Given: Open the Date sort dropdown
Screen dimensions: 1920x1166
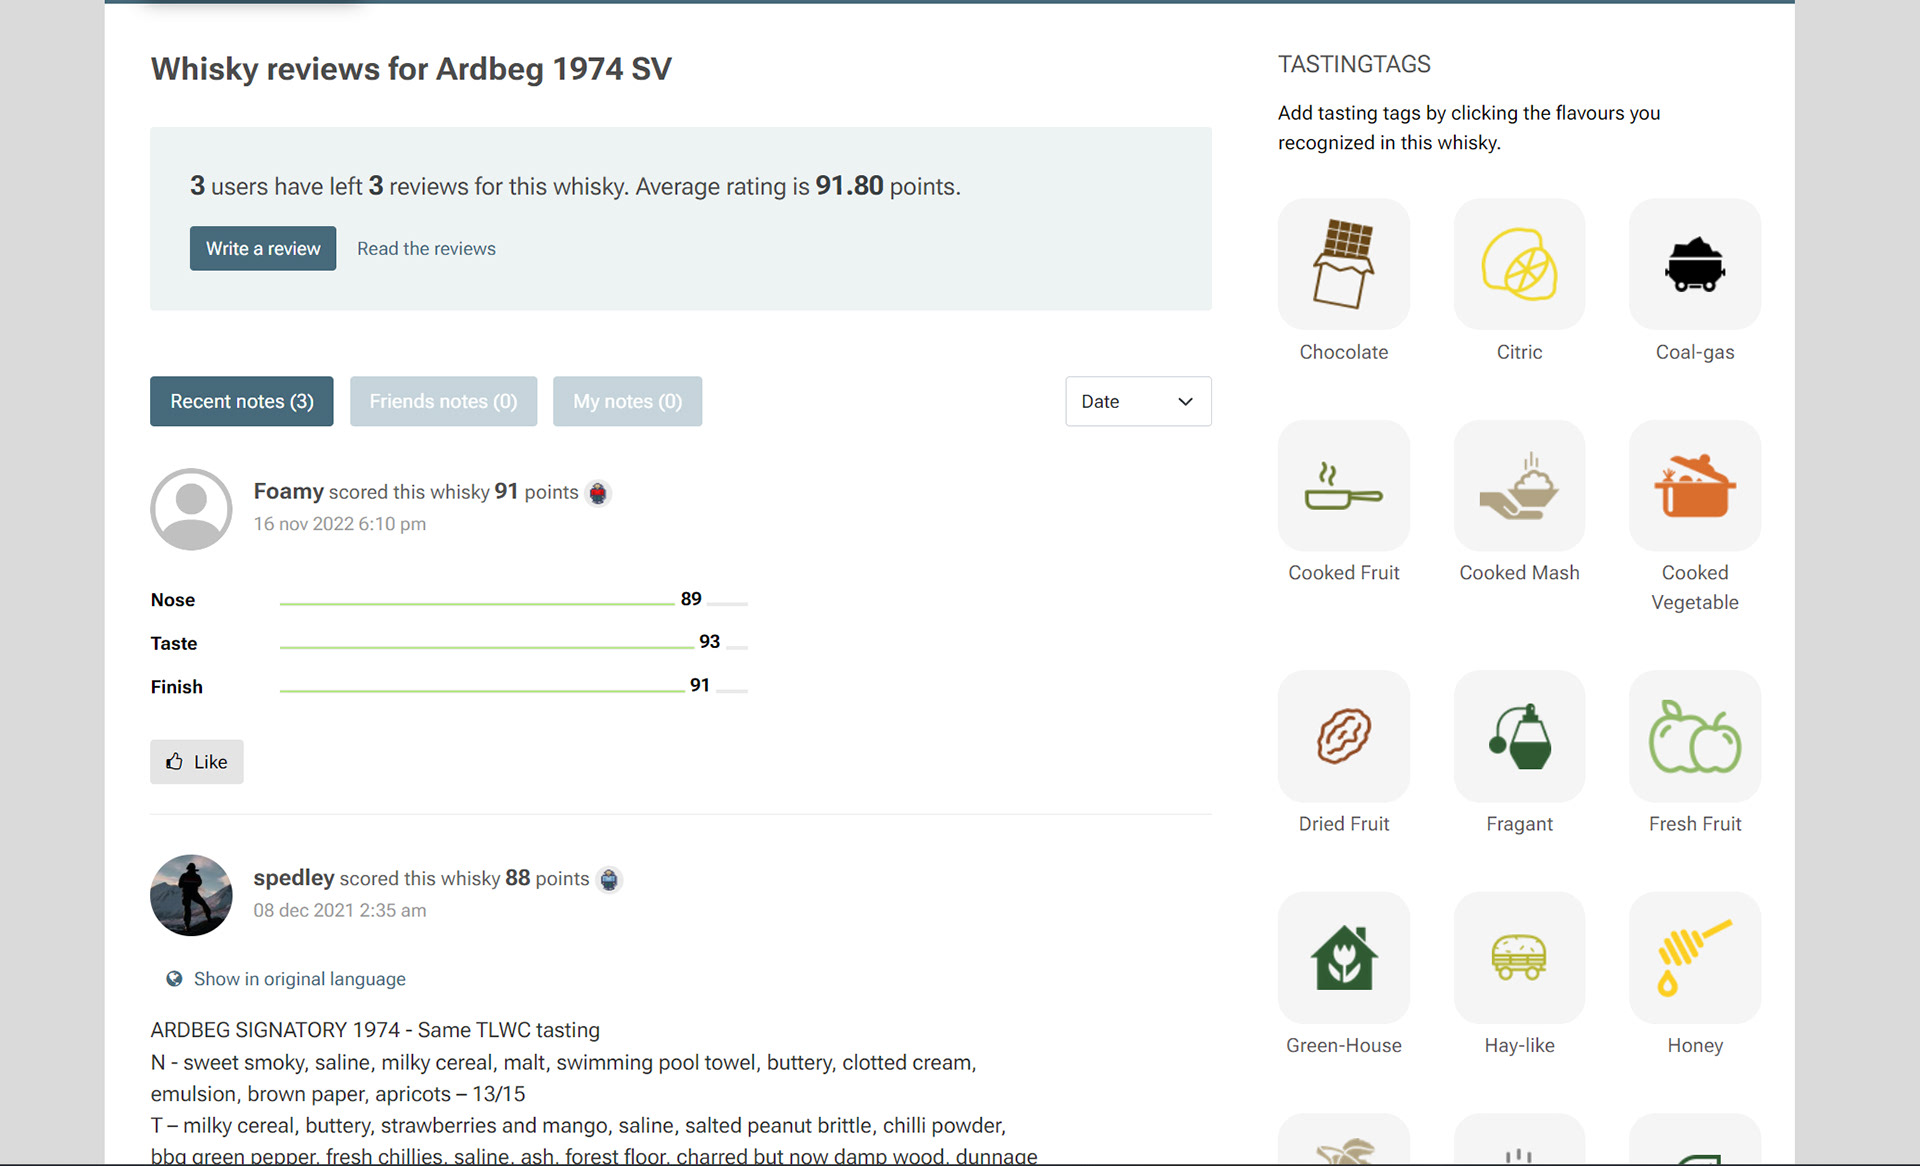Looking at the screenshot, I should tap(1137, 401).
